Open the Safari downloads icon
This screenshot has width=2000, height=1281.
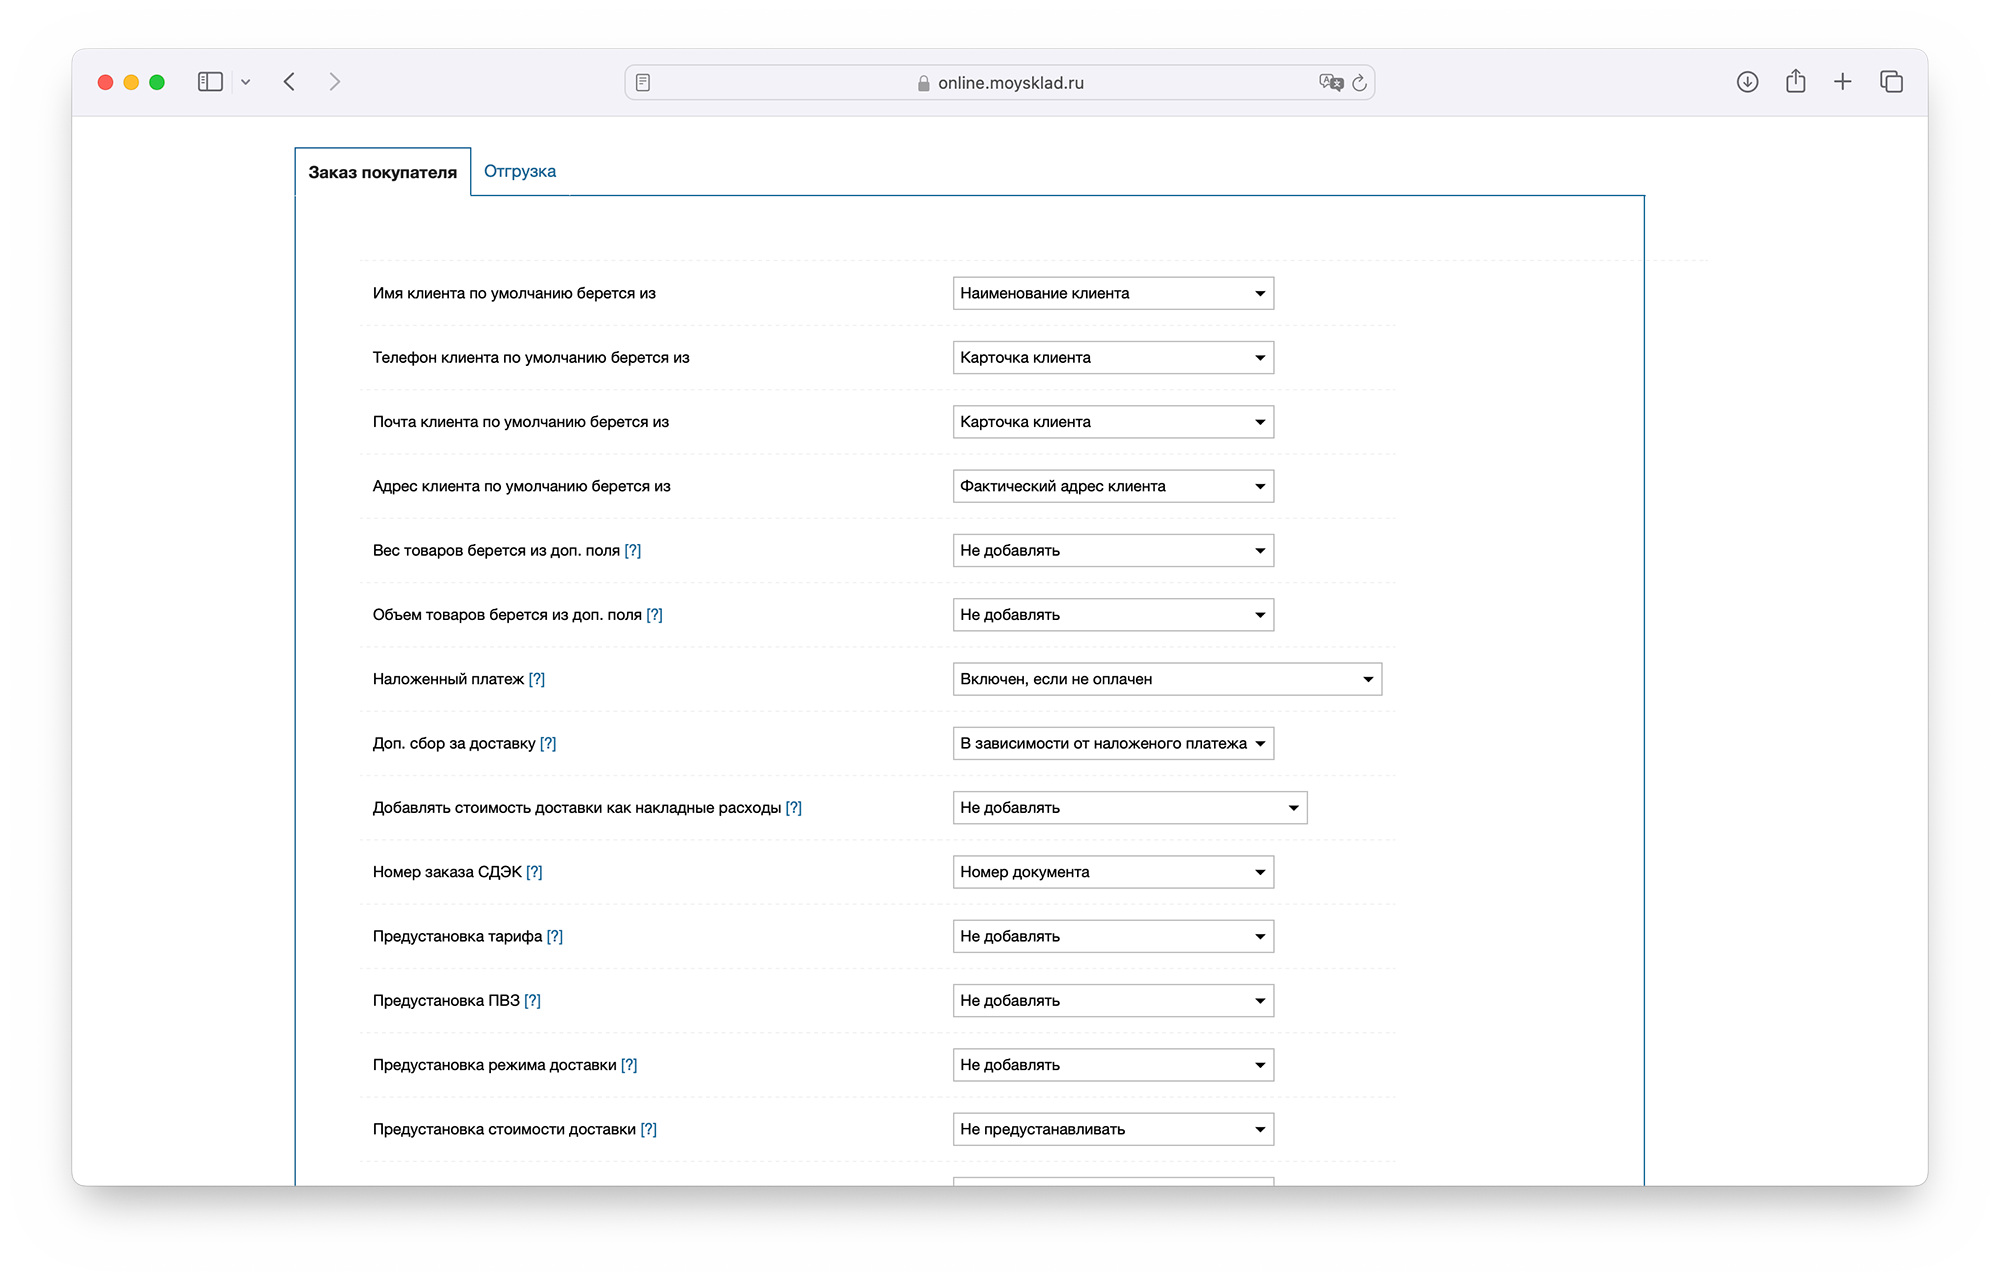(1747, 82)
